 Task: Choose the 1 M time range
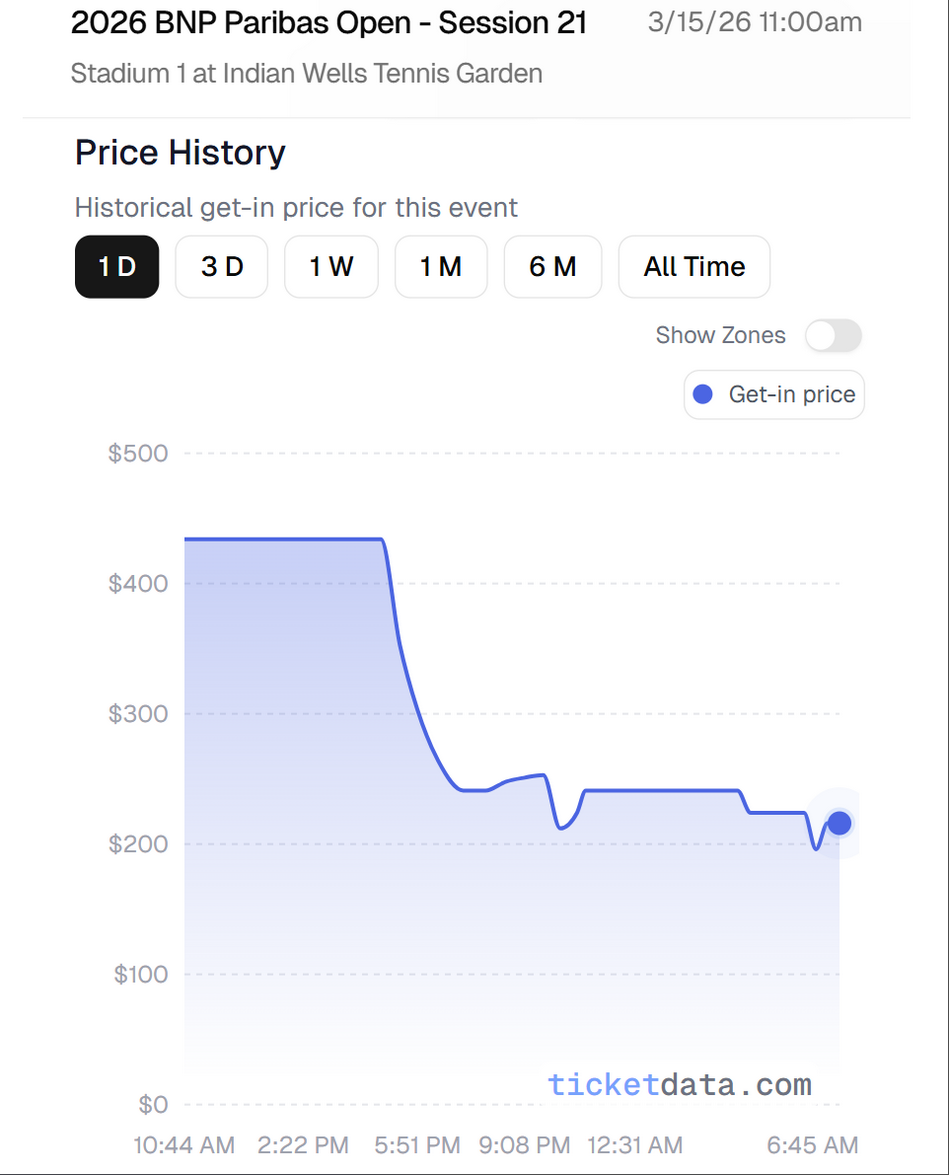coord(441,267)
